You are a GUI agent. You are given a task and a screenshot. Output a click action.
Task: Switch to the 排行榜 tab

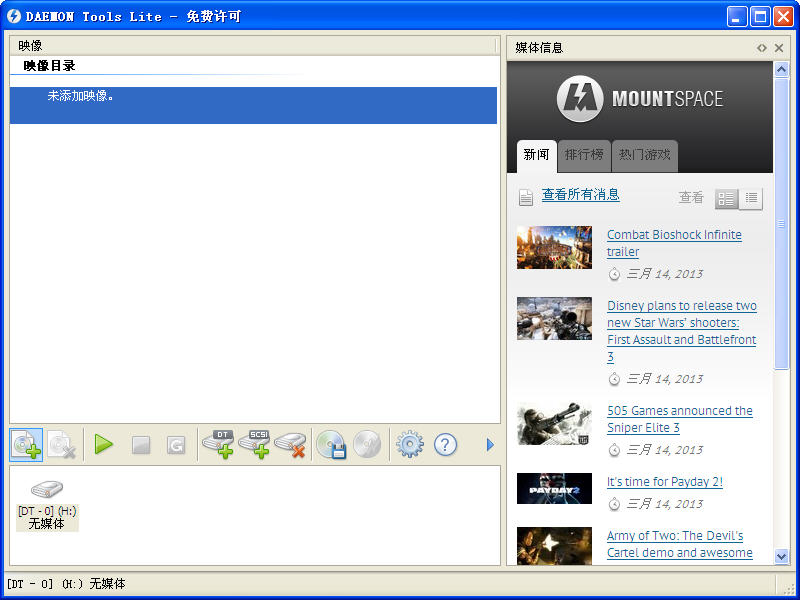(x=584, y=156)
